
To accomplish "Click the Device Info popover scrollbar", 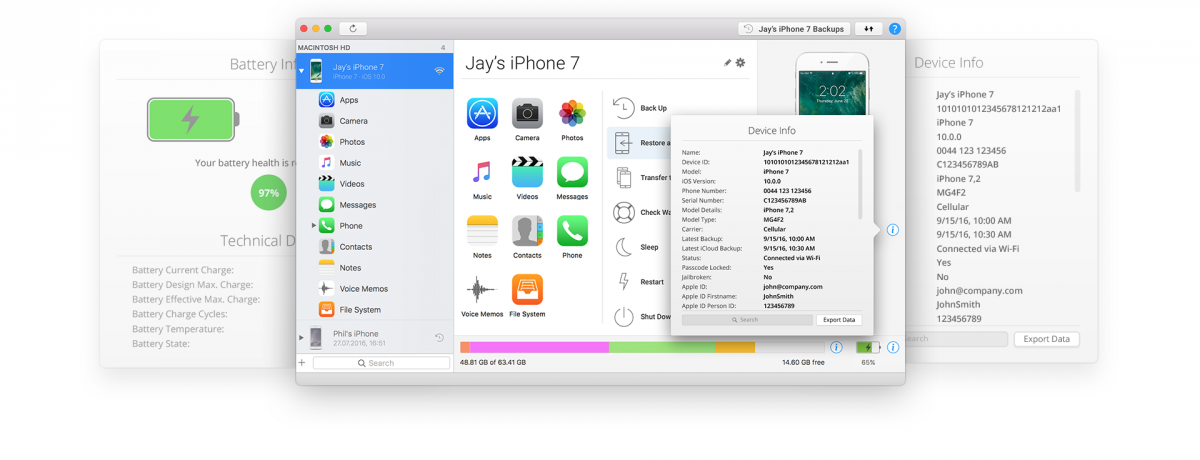I will tap(860, 184).
